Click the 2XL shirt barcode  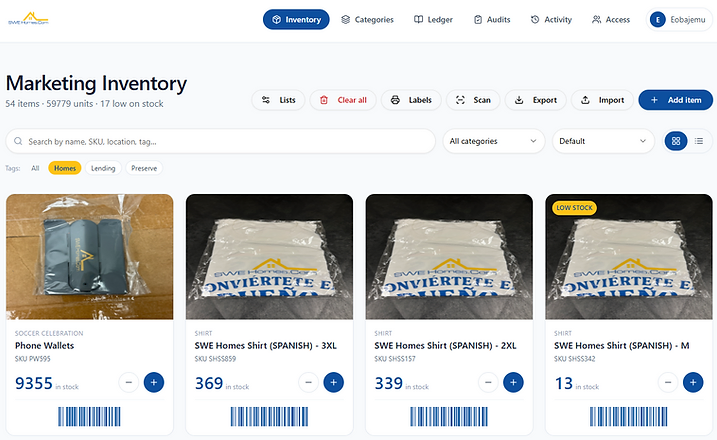[449, 417]
